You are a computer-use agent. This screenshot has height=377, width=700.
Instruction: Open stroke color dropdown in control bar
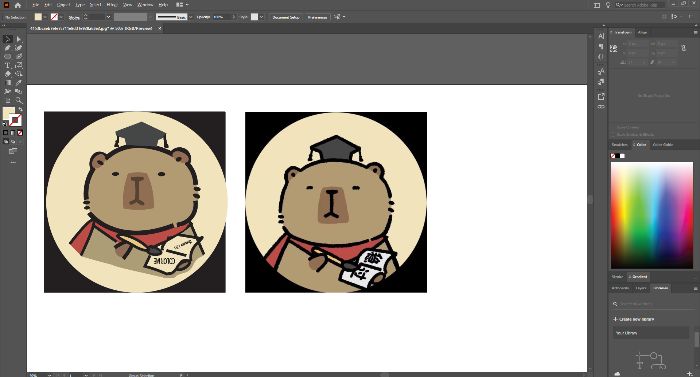point(61,17)
